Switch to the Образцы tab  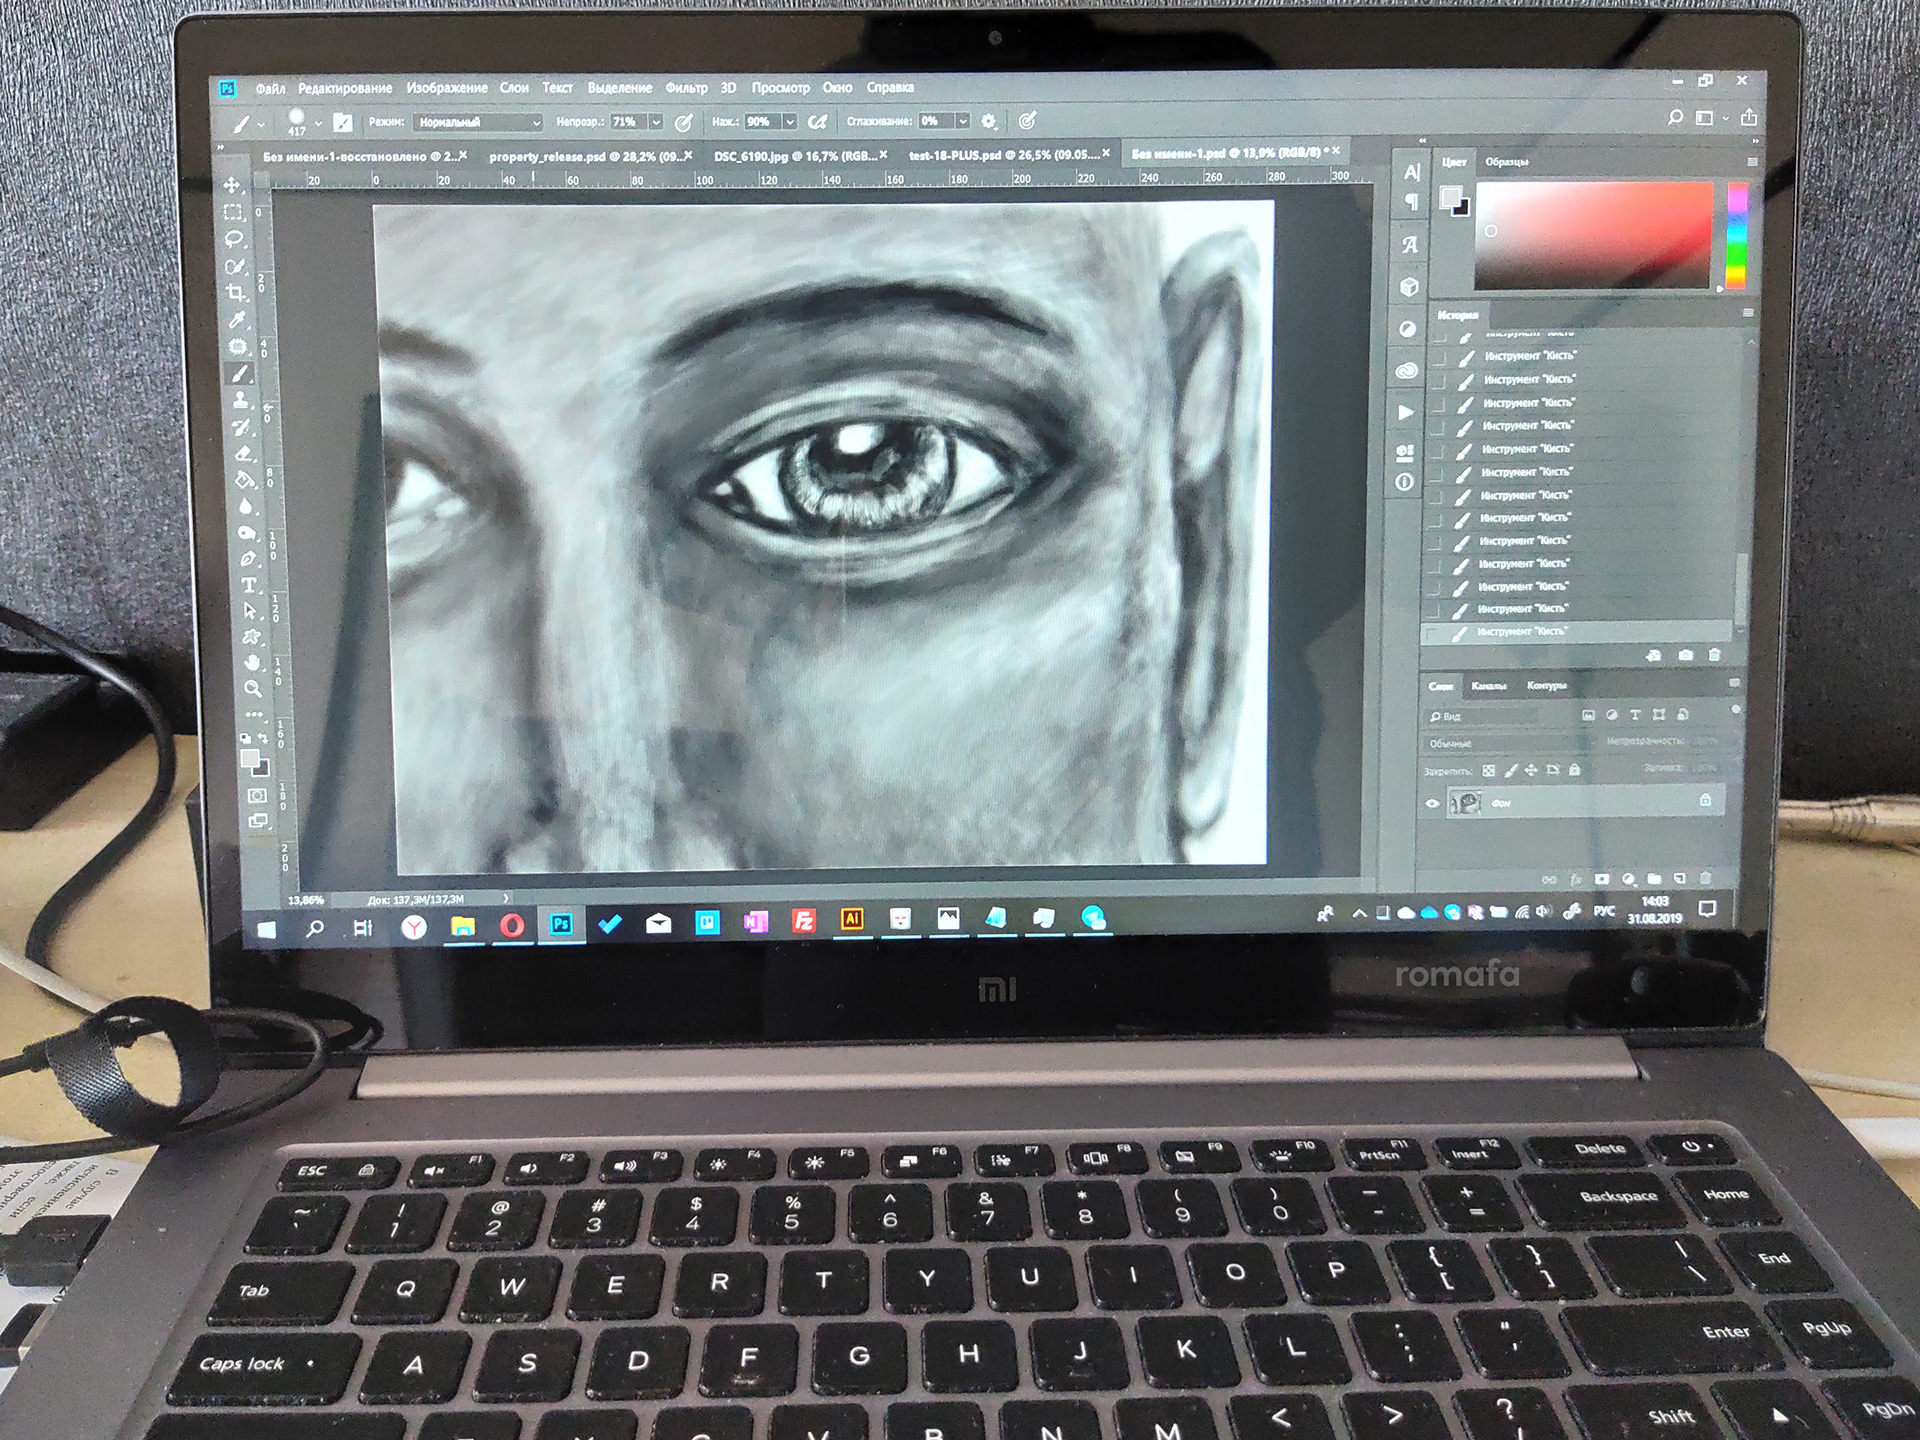(1507, 161)
